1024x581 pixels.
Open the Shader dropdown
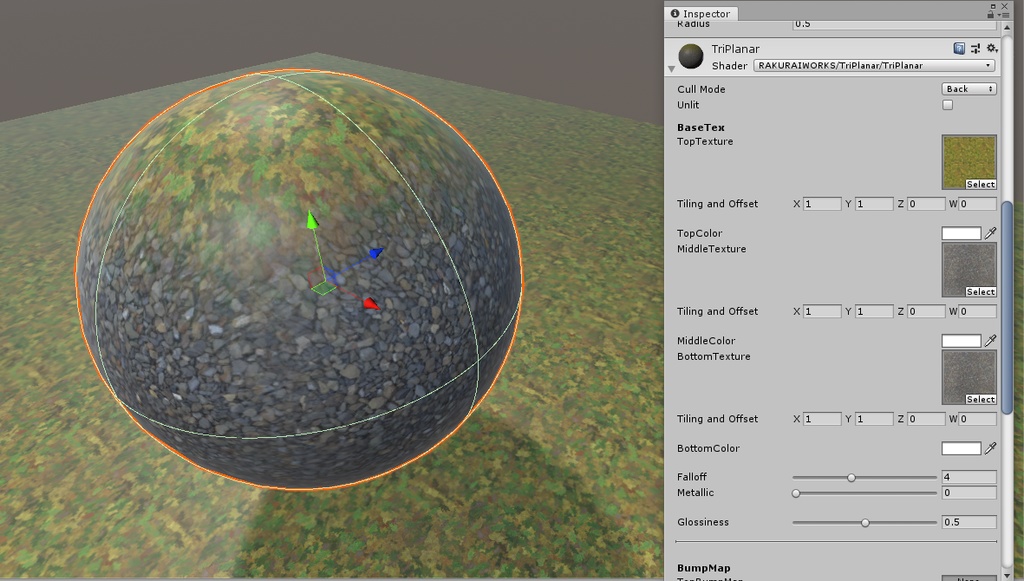click(x=874, y=65)
